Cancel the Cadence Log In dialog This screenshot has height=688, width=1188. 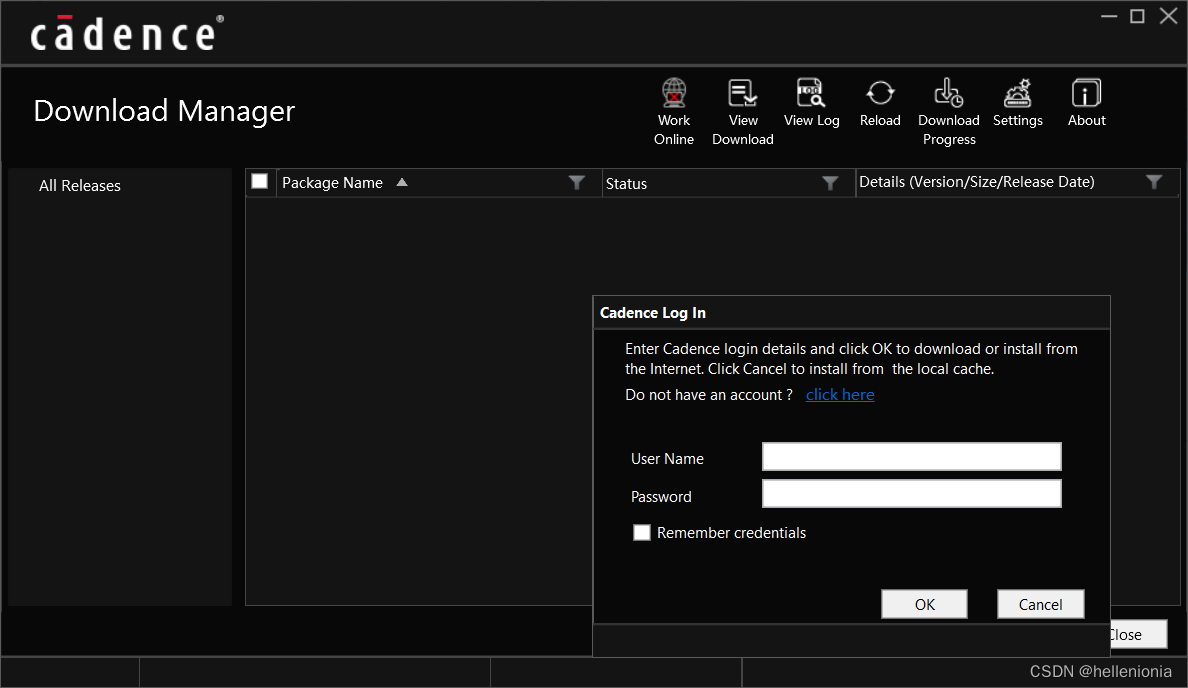coord(1040,604)
